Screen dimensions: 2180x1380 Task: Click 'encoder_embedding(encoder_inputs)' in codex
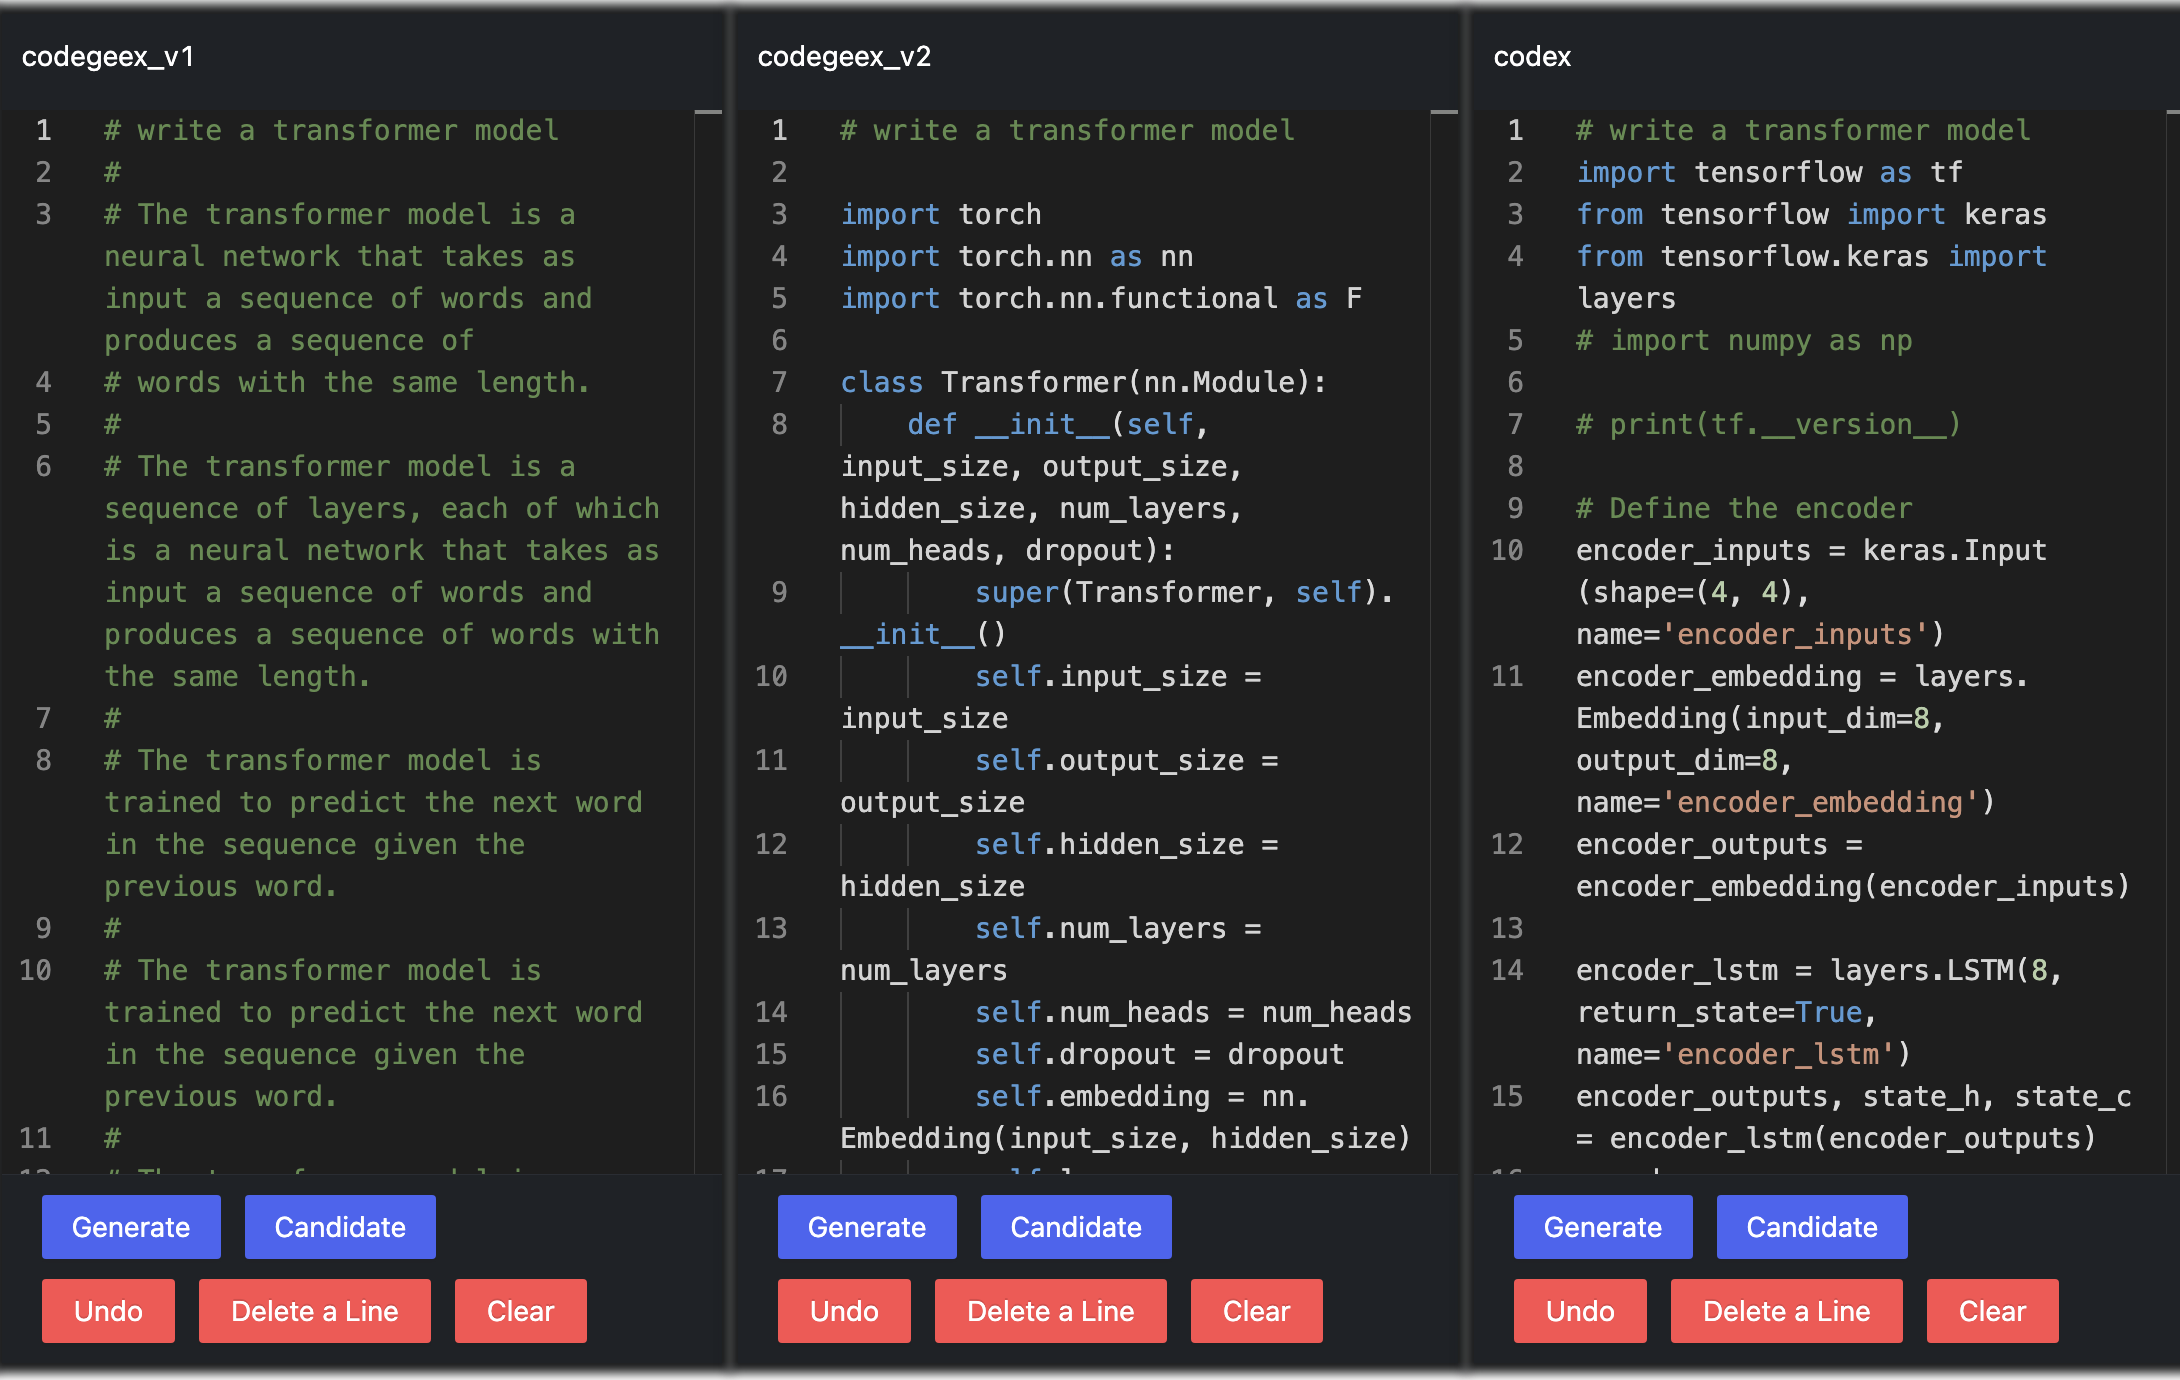tap(1853, 886)
